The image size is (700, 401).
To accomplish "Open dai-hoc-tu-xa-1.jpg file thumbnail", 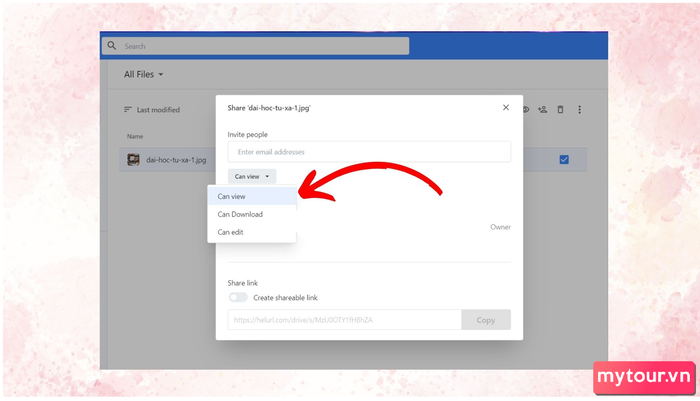I will coord(133,159).
